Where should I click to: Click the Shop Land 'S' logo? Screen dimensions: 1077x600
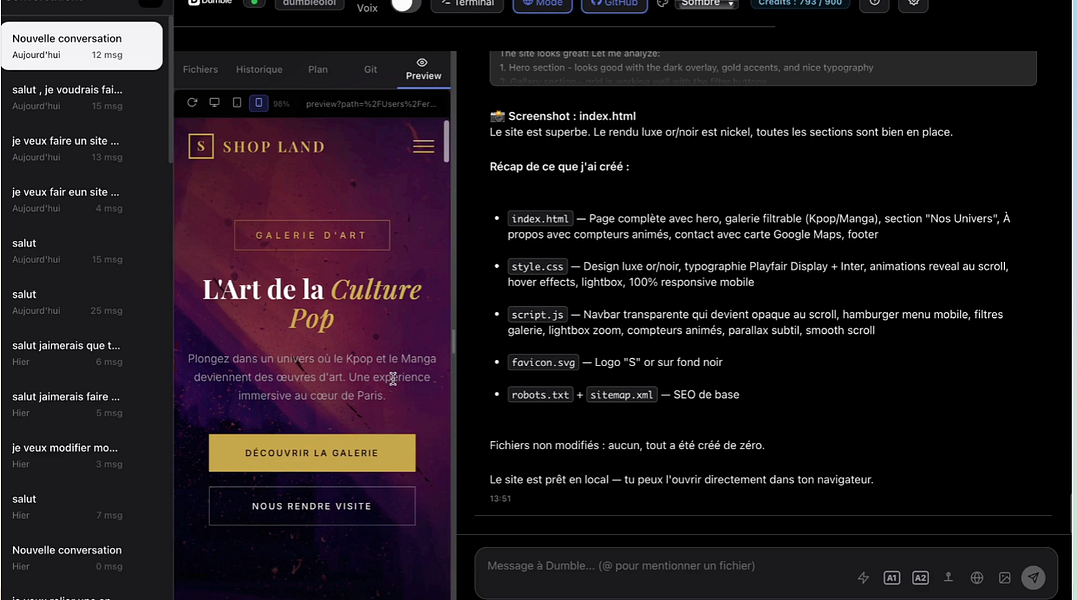pyautogui.click(x=201, y=146)
